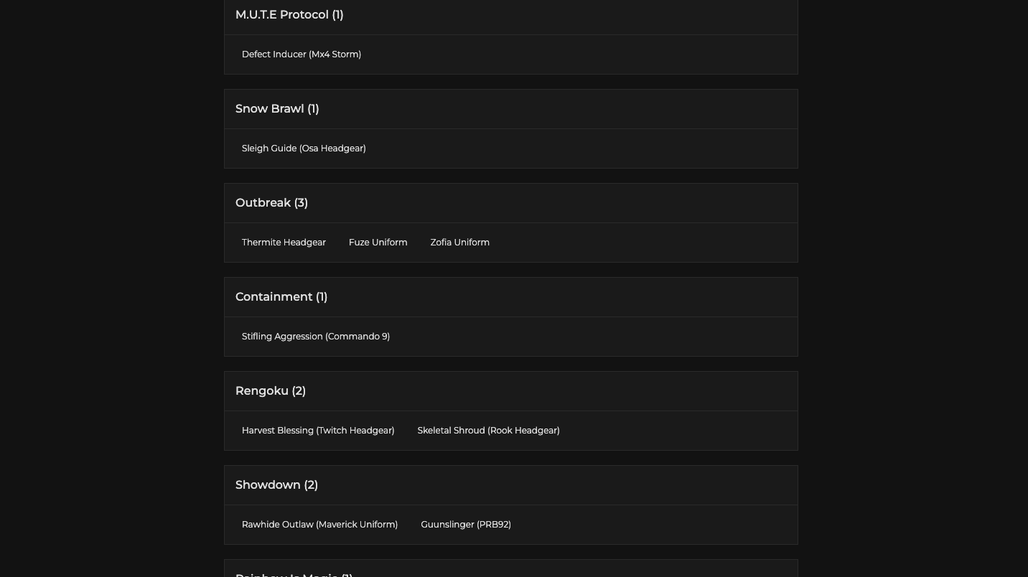Toggle the Outbreak (3) section header

point(511,203)
